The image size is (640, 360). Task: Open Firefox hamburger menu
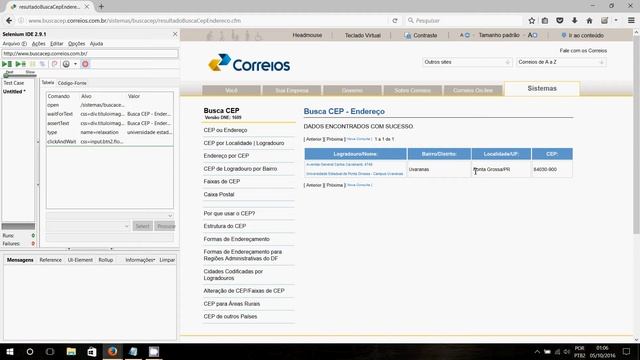pos(631,20)
